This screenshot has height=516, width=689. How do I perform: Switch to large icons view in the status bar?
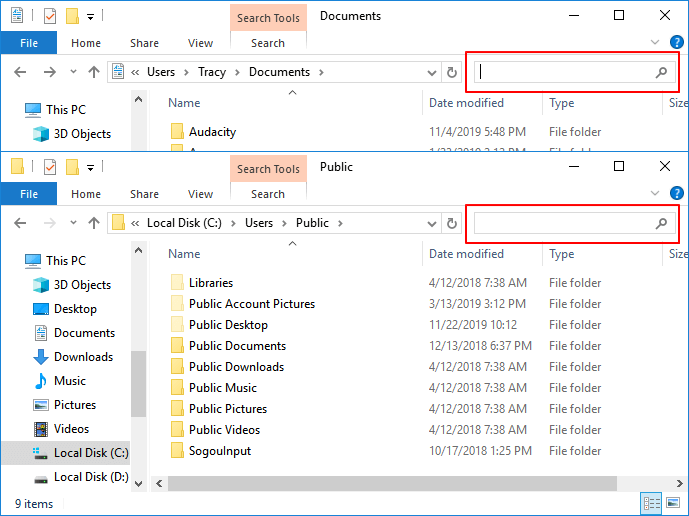tap(675, 503)
